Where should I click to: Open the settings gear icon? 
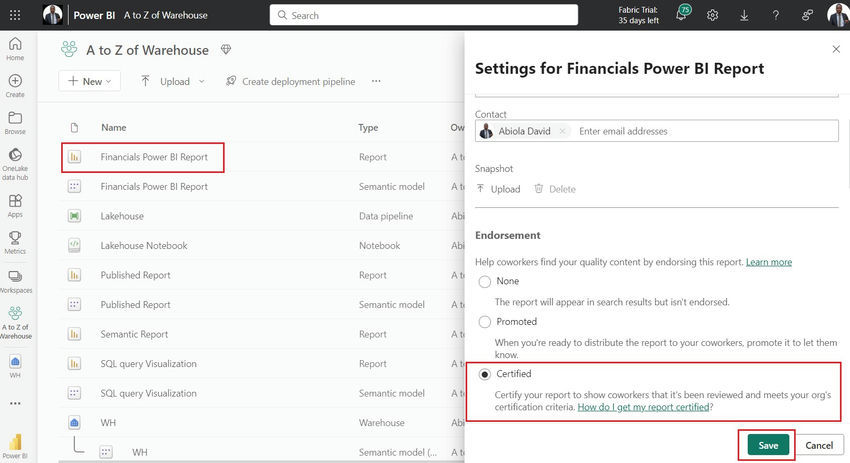(x=713, y=15)
